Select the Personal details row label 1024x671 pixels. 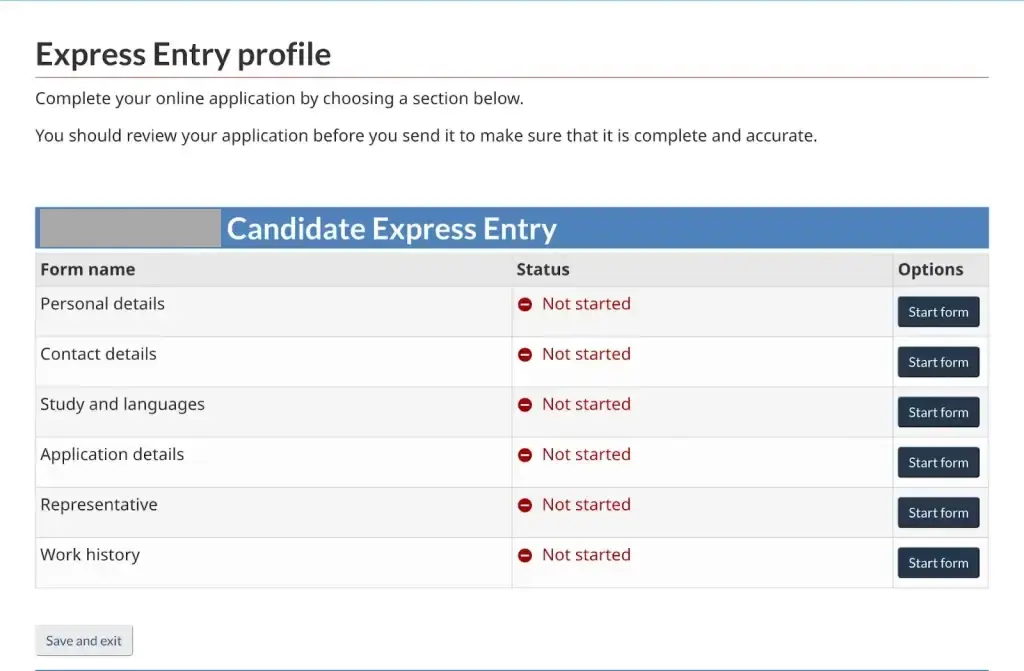[x=102, y=304]
